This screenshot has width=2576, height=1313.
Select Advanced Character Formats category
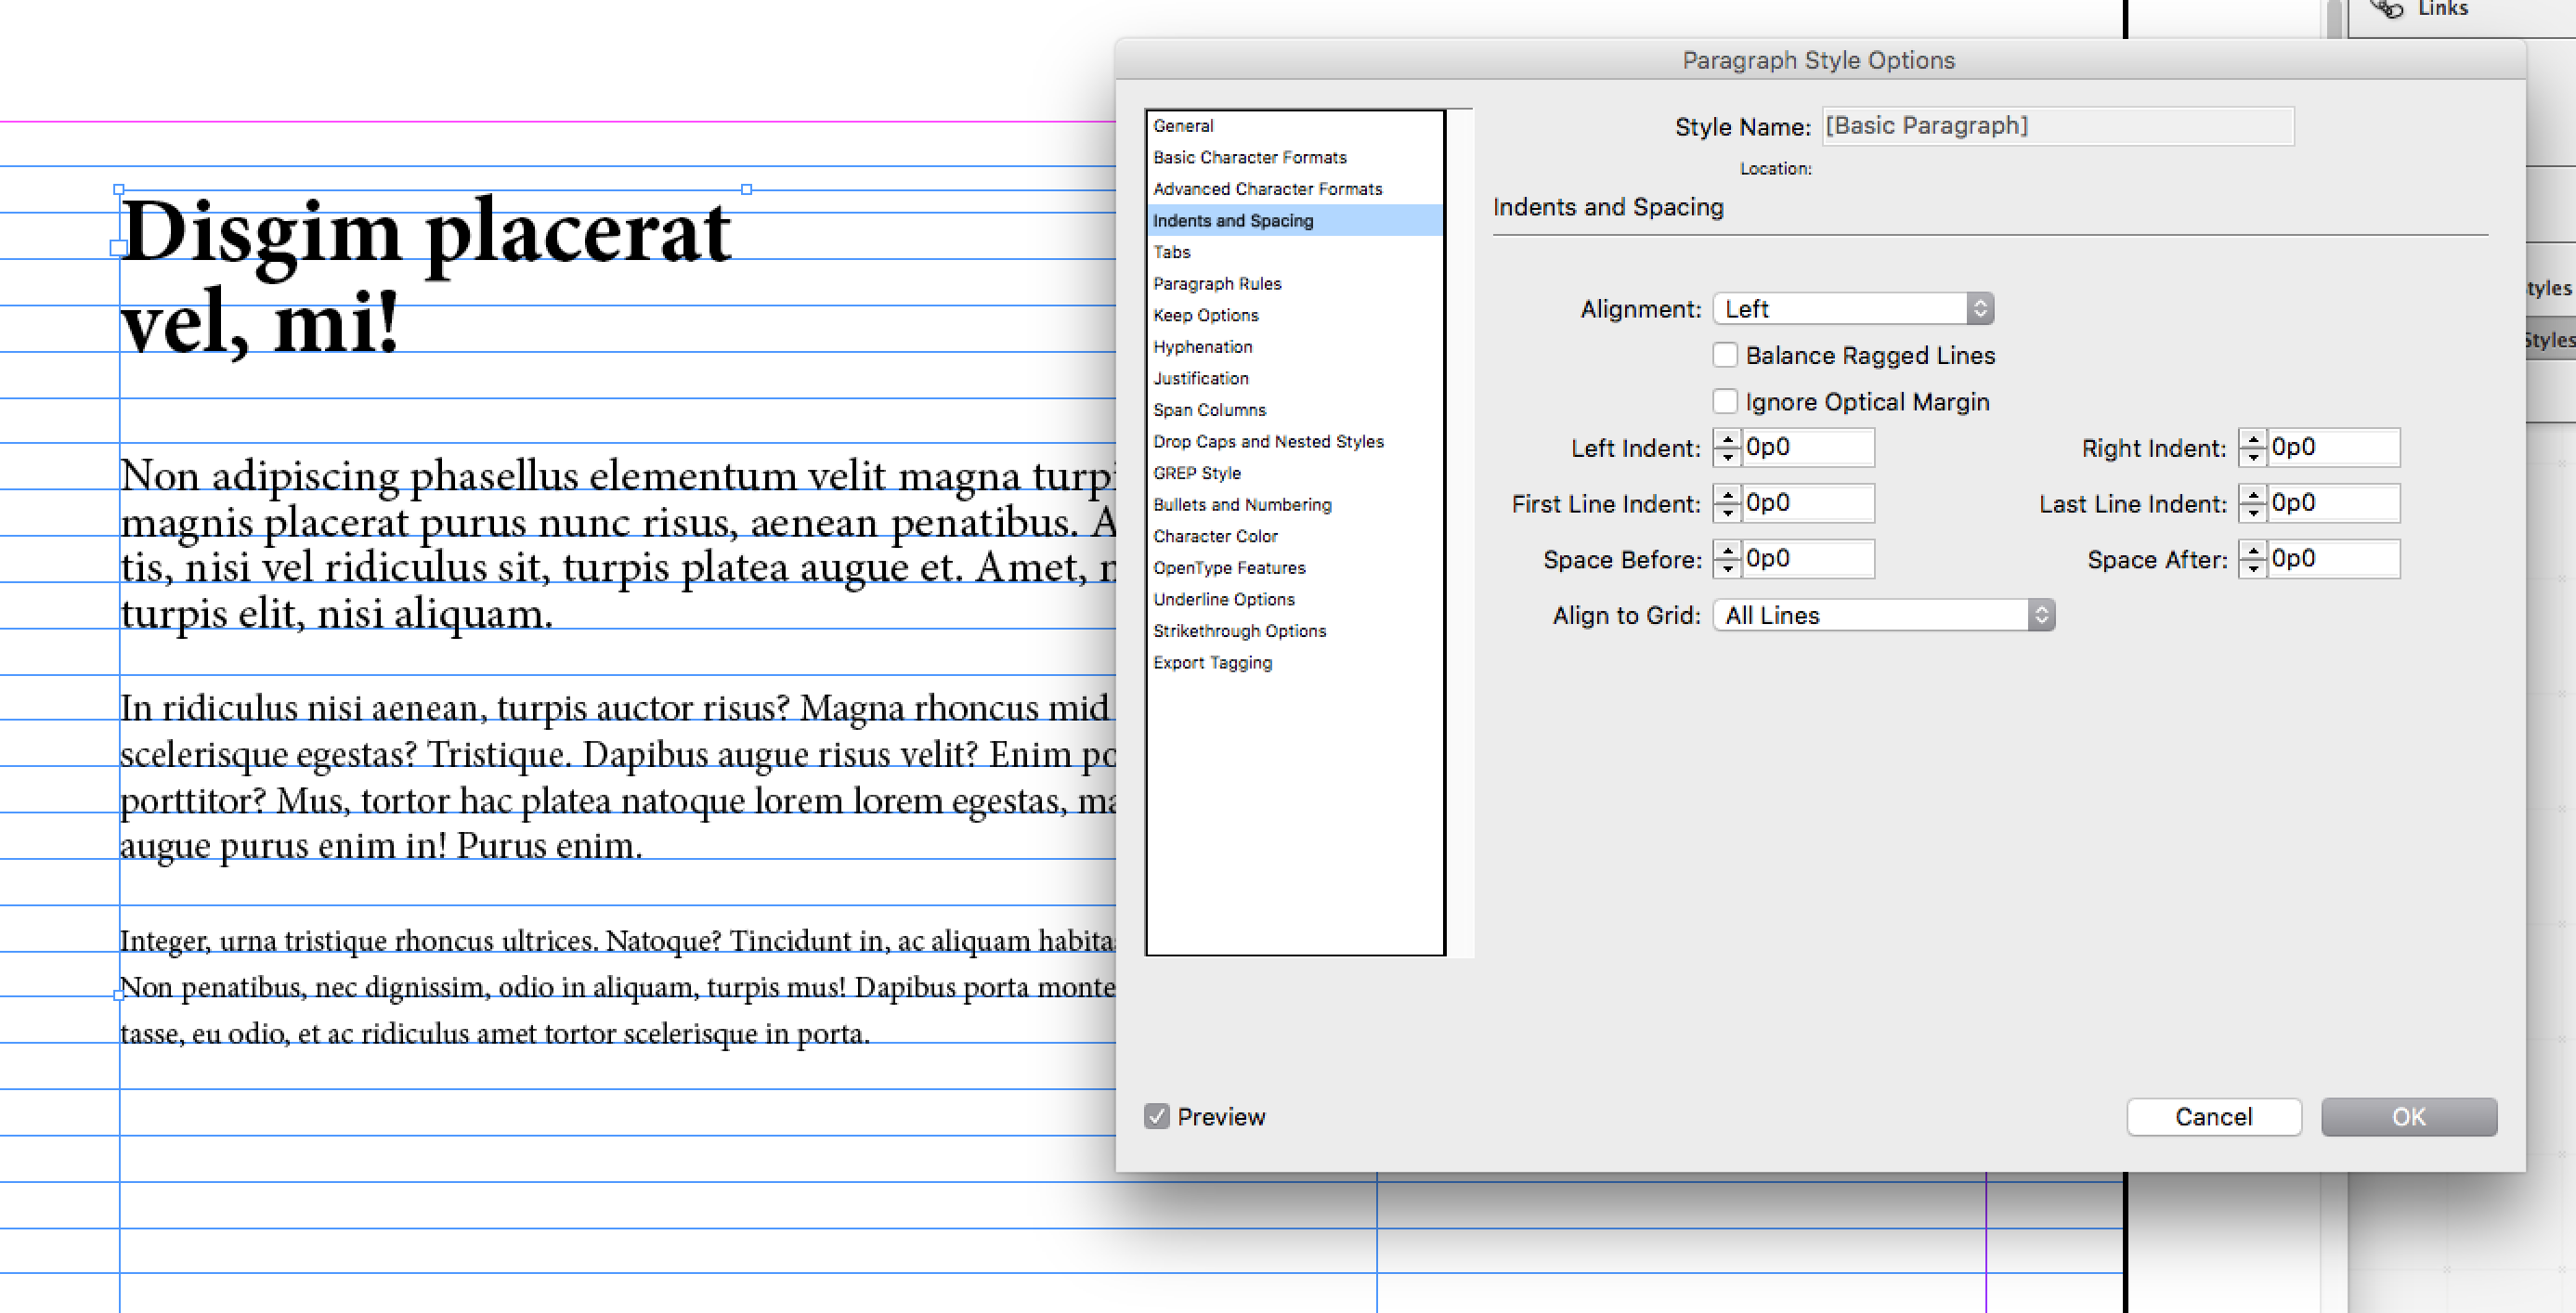[1294, 189]
